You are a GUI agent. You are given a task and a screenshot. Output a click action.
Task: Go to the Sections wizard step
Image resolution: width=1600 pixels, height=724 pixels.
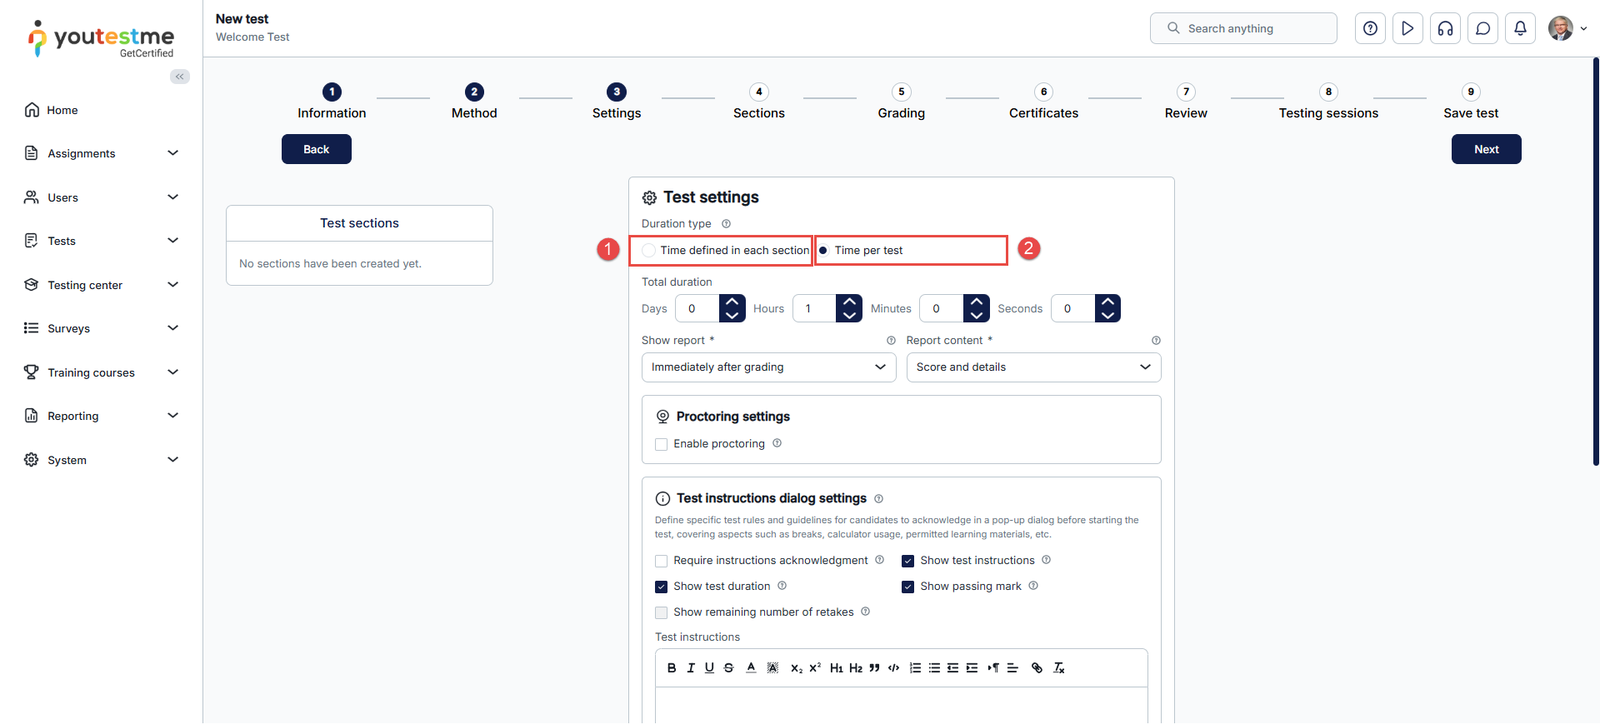click(759, 101)
